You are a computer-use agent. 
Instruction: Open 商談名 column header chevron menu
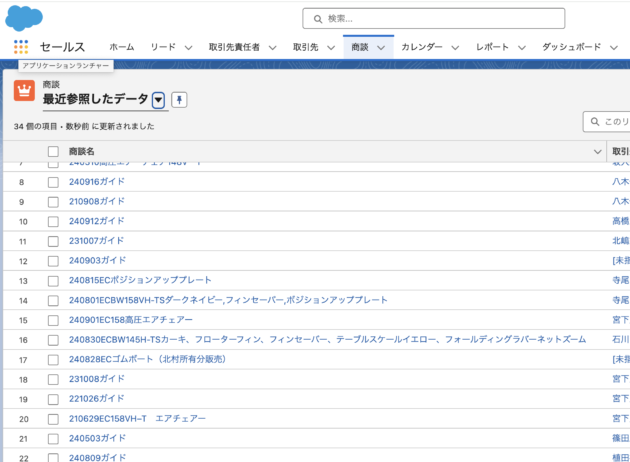(x=597, y=151)
